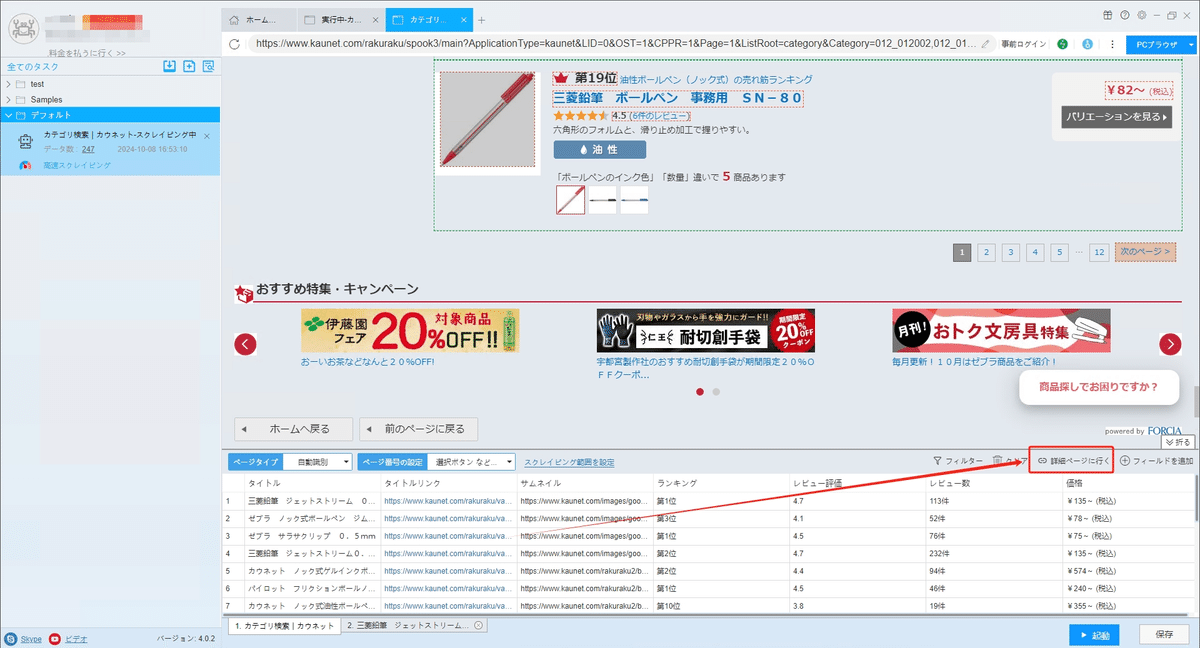Close the 実行中 tab
Screen dimensions: 1200x648
click(x=374, y=20)
